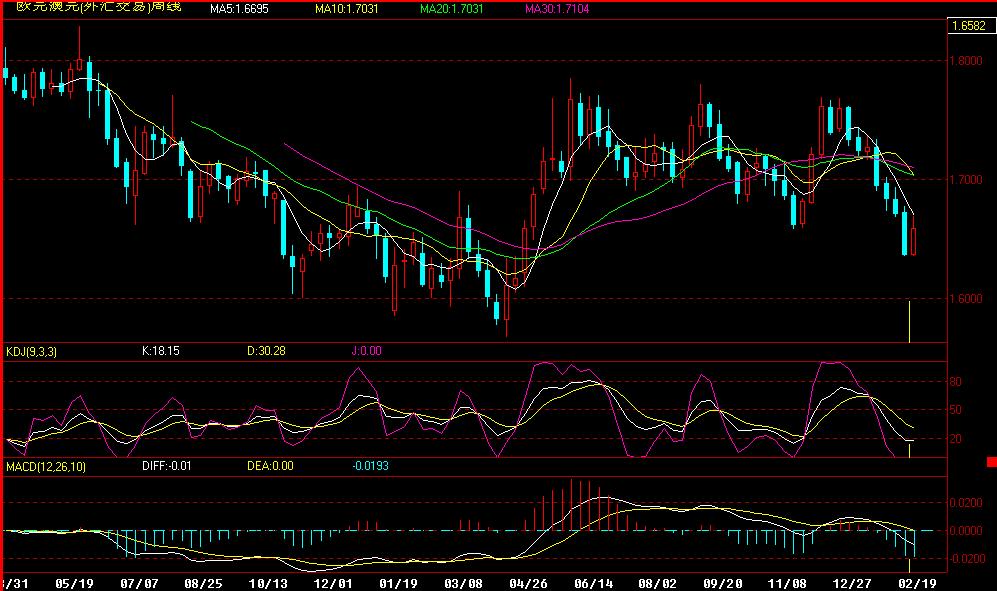Select the MA5:1.6695 indicator label
This screenshot has width=997, height=591.
pos(239,9)
